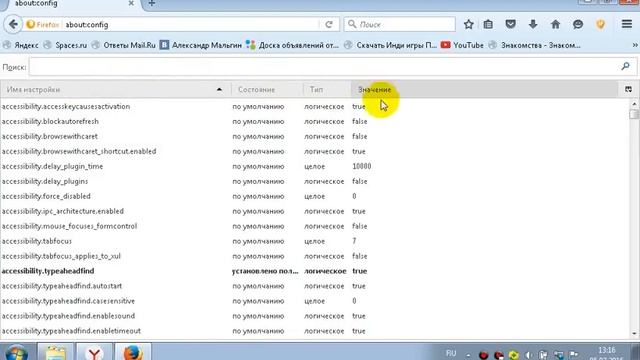Open the Firefox hamburger menu

627,24
